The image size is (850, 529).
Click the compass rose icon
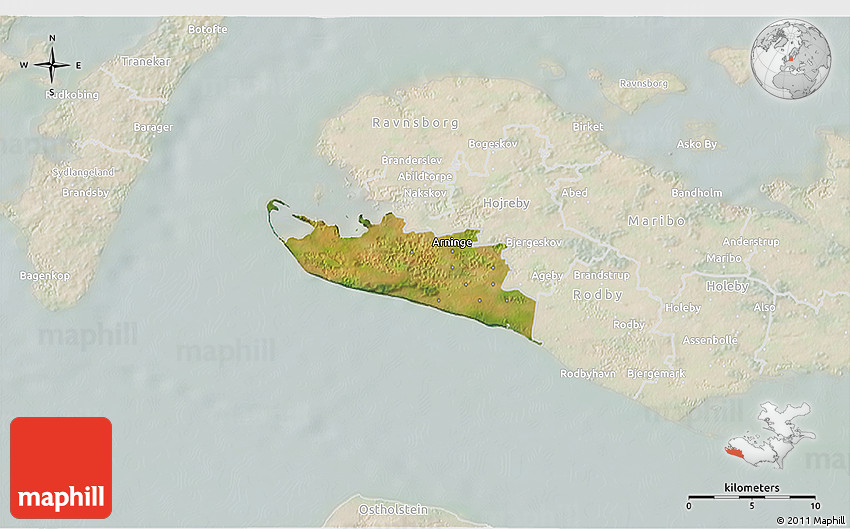(51, 66)
